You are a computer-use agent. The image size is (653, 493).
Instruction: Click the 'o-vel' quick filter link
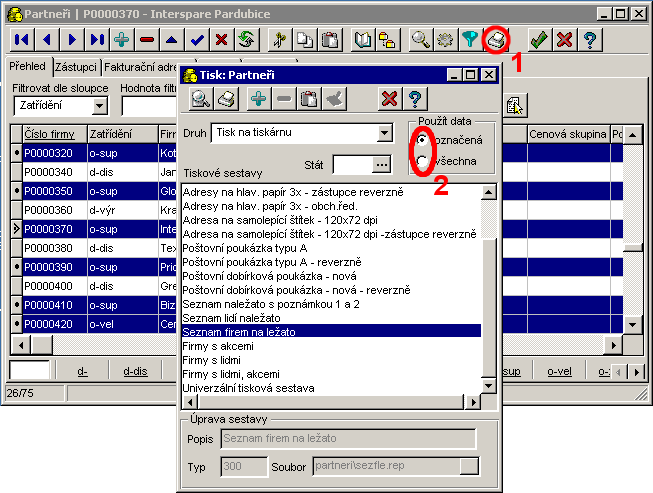[561, 371]
